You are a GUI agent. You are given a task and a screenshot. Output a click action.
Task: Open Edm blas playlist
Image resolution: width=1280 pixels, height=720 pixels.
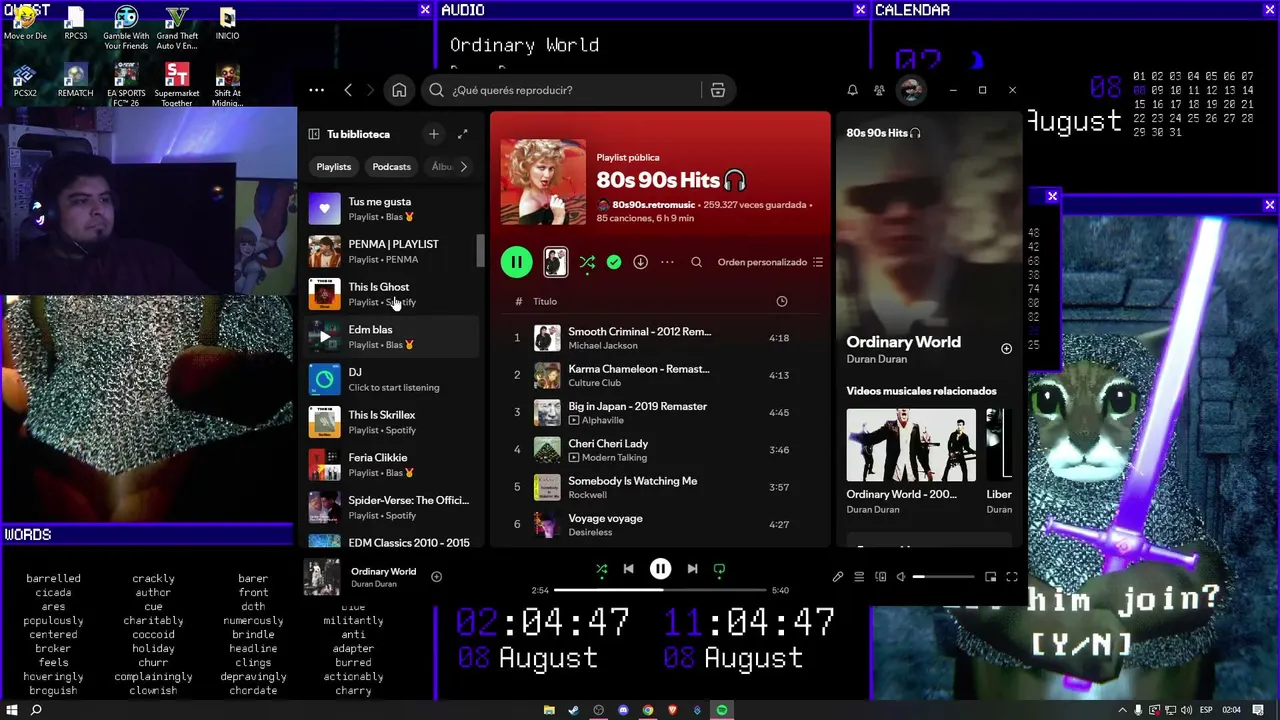pos(392,337)
